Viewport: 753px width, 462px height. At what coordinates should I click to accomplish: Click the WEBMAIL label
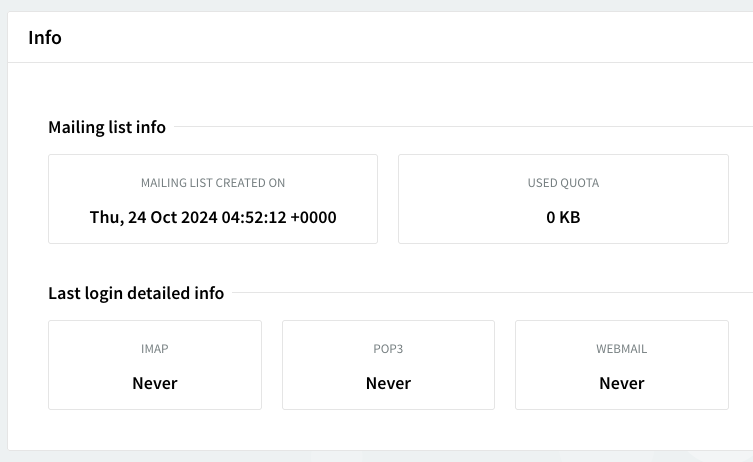pos(621,349)
